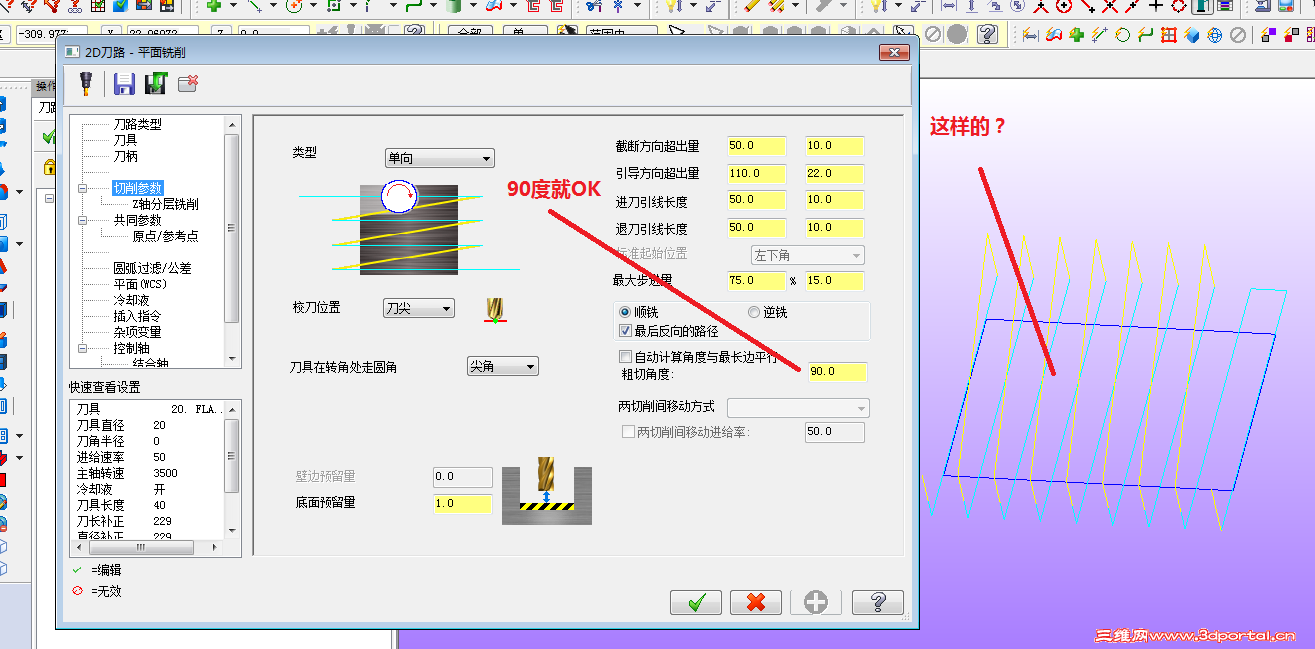The image size is (1315, 649).
Task: Click the 退刀引线长度 percent field 50.0
Action: click(x=757, y=228)
